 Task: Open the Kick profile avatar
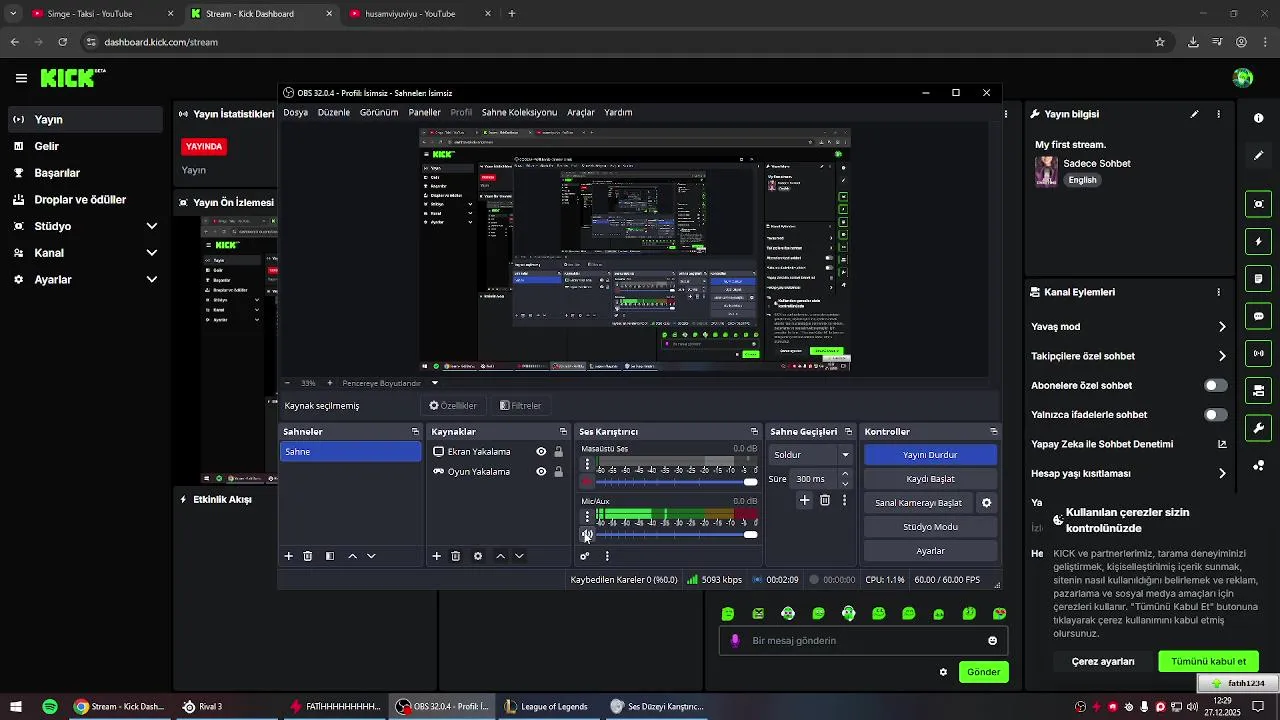tap(1243, 78)
